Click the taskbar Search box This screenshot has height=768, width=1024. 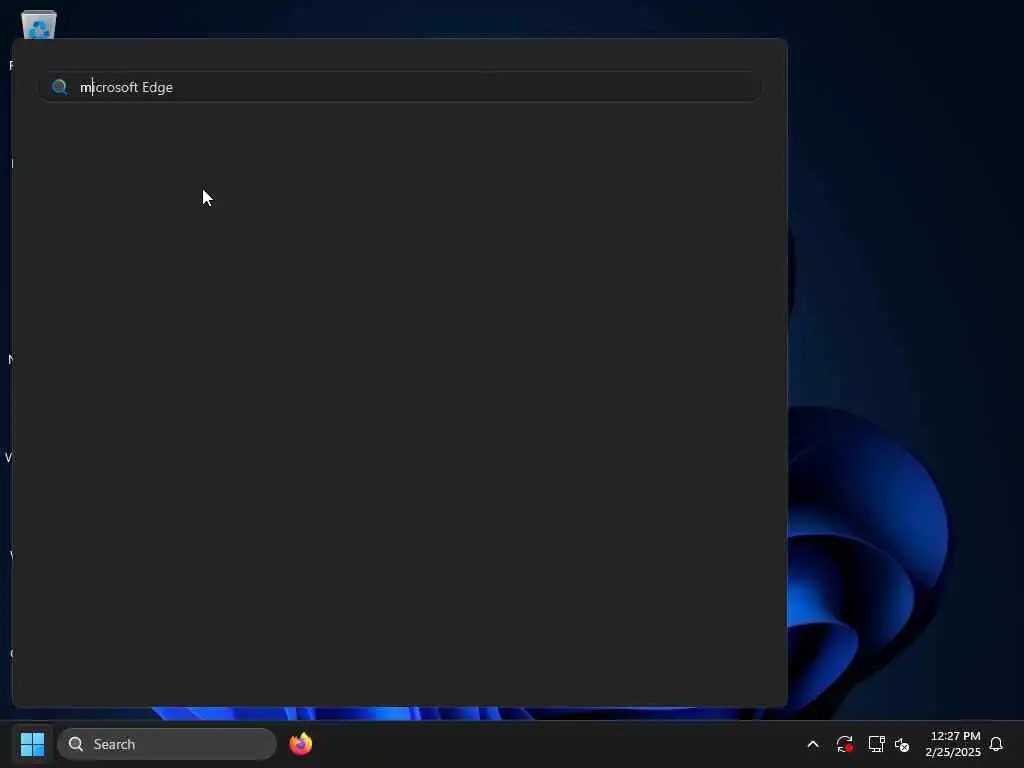point(167,744)
